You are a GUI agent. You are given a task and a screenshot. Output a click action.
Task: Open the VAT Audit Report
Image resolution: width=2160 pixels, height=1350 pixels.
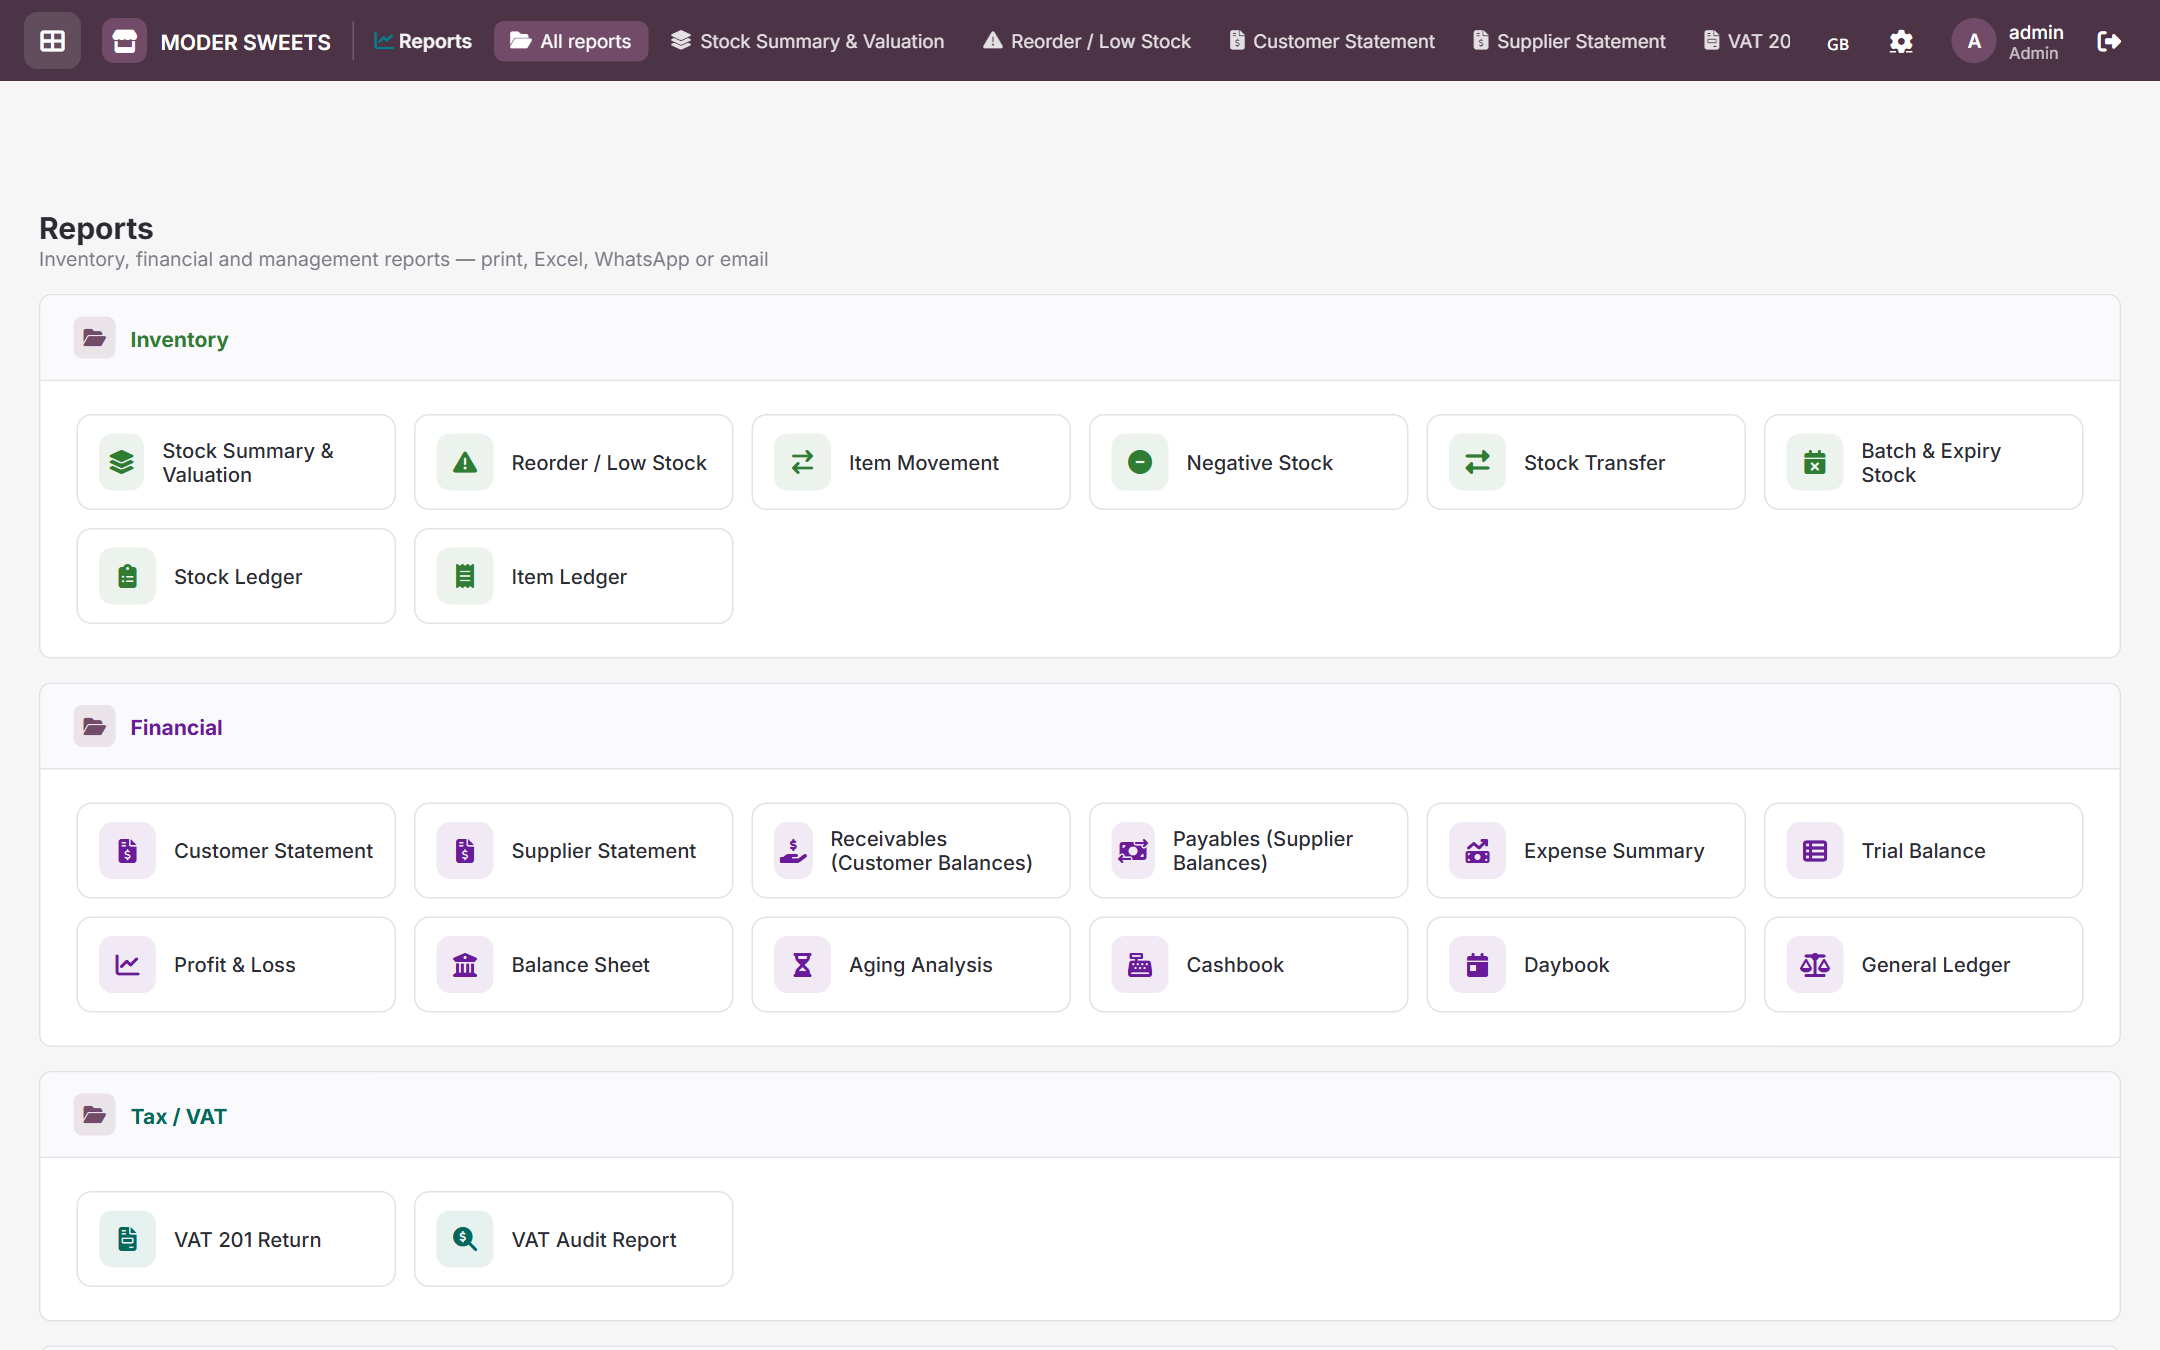tap(573, 1239)
